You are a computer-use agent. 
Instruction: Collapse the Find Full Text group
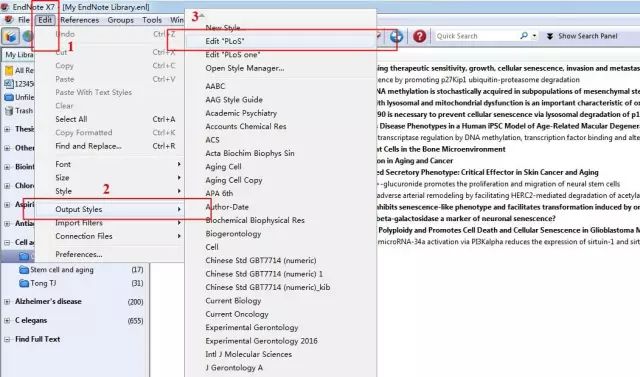pos(7,339)
